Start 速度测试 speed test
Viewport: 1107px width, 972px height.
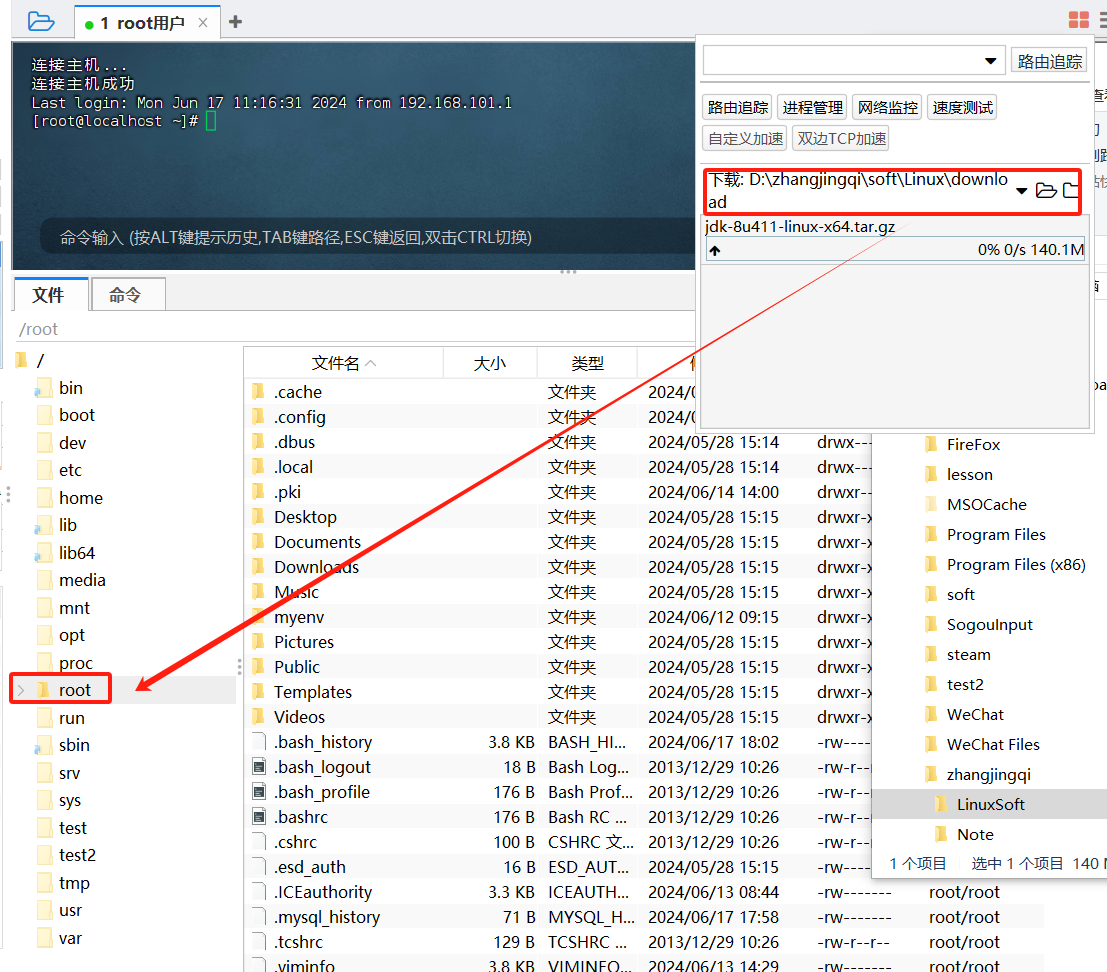click(962, 107)
